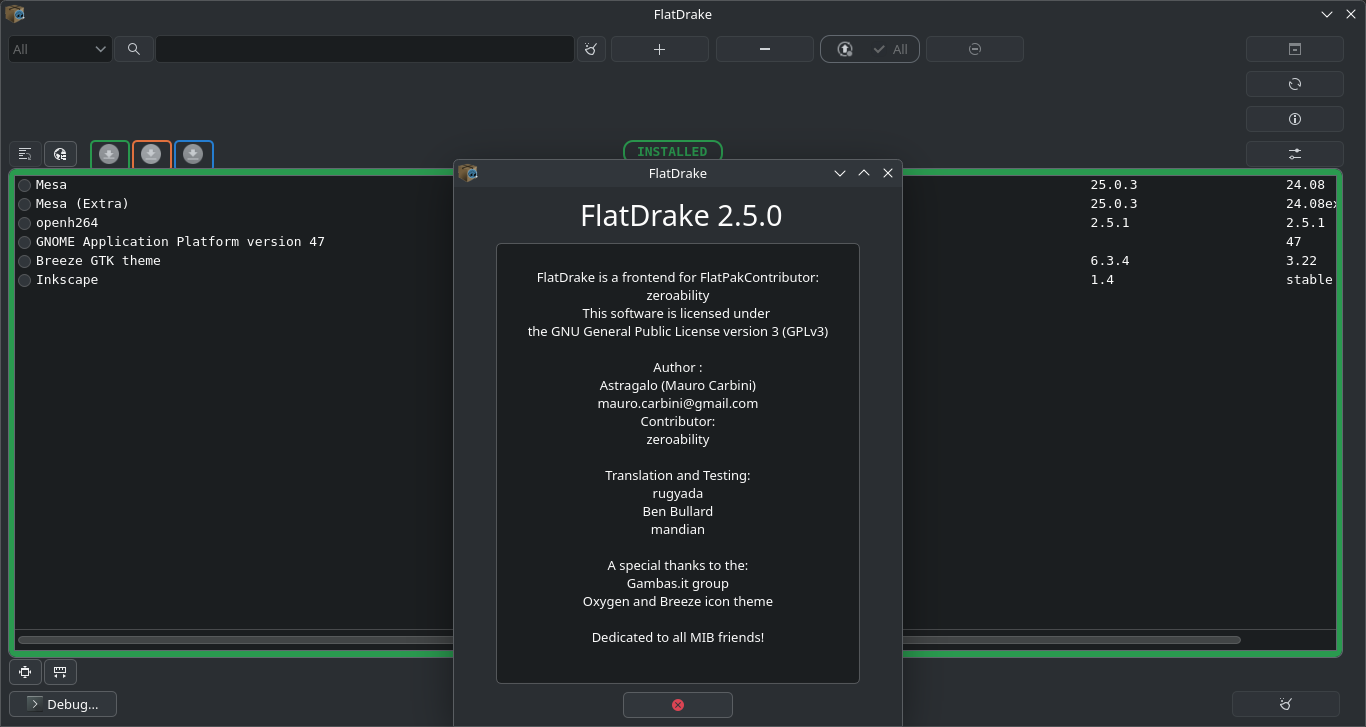Expand the Debug... panel
1366x727 pixels.
tap(62, 704)
